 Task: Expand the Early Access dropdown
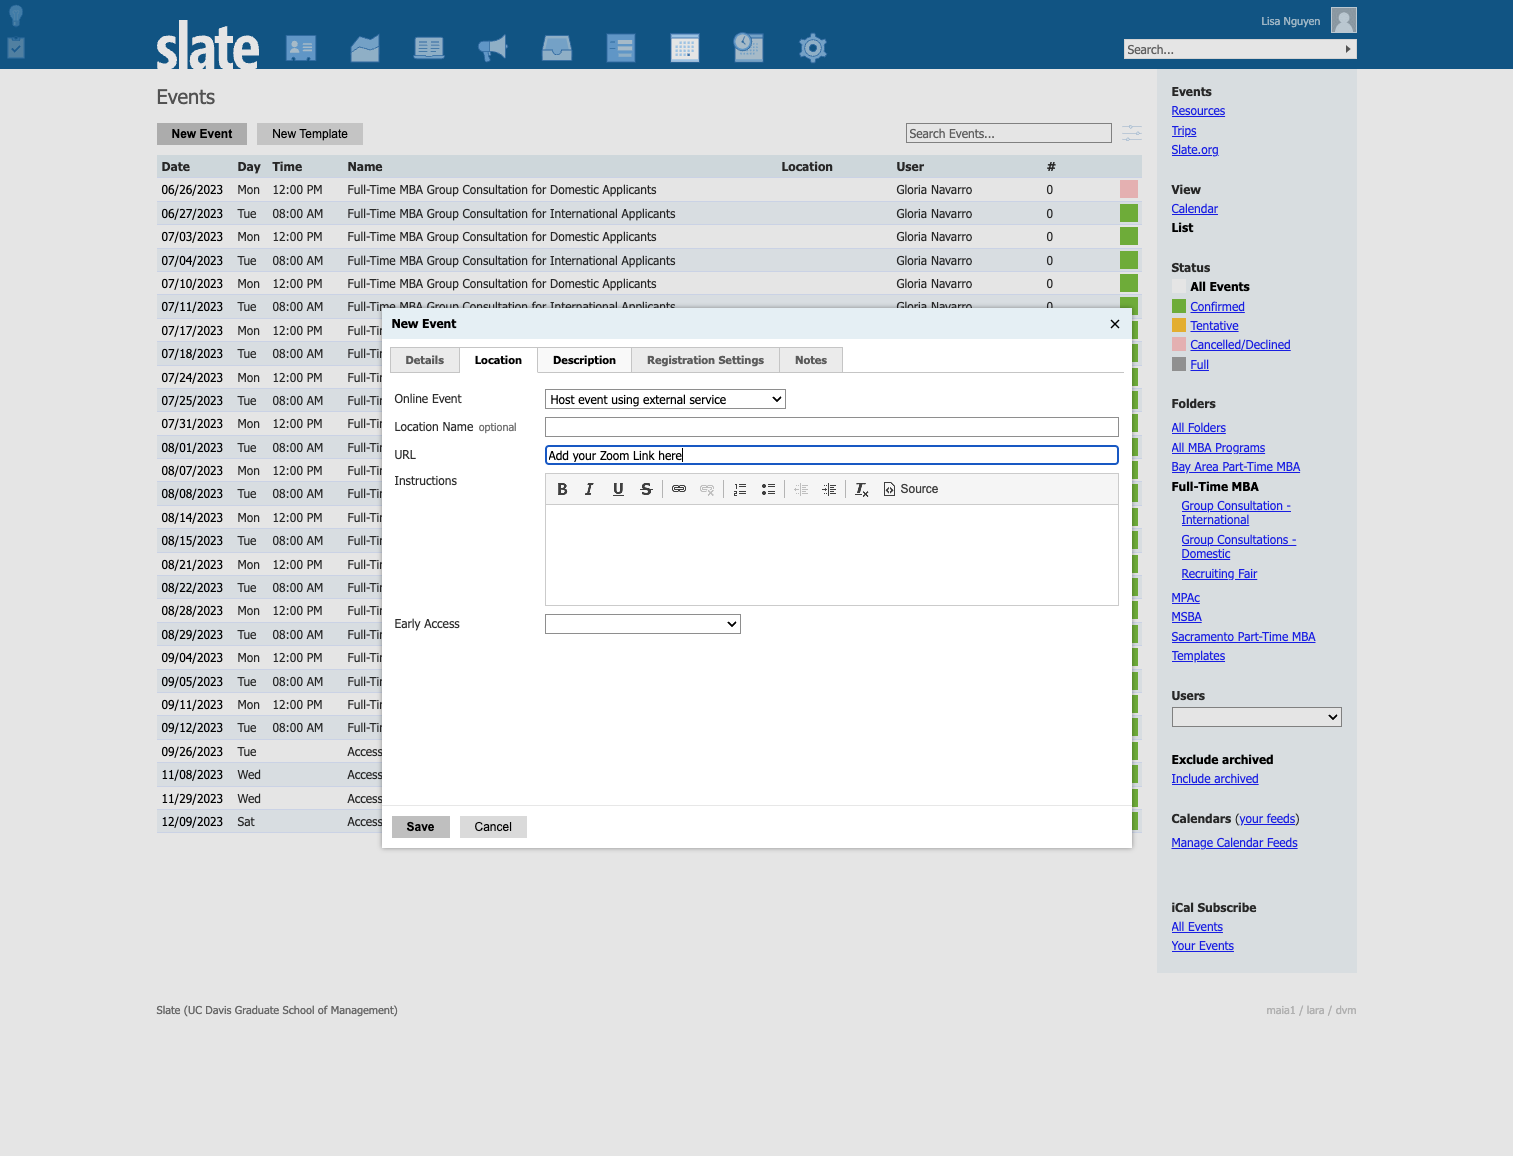tap(643, 624)
